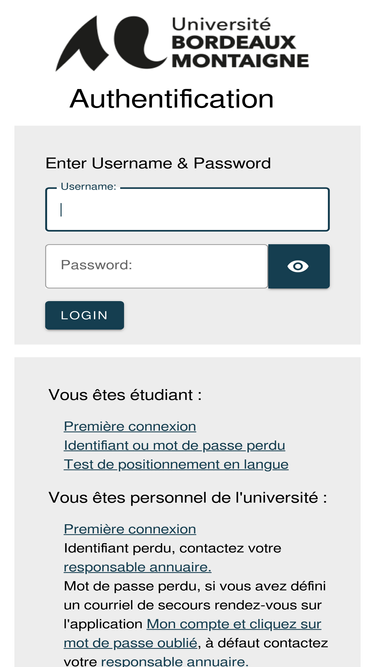
Task: Focus the Password input field
Action: click(156, 266)
